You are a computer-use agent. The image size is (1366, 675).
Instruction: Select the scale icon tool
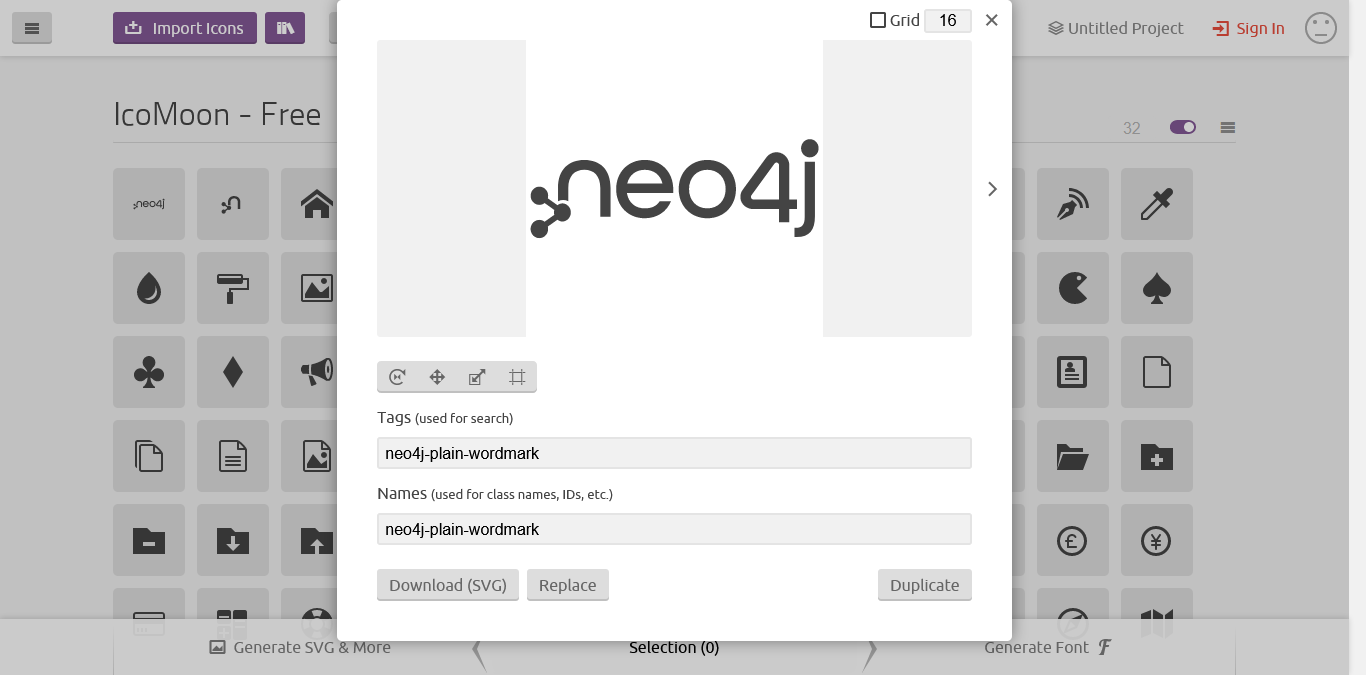(x=477, y=377)
